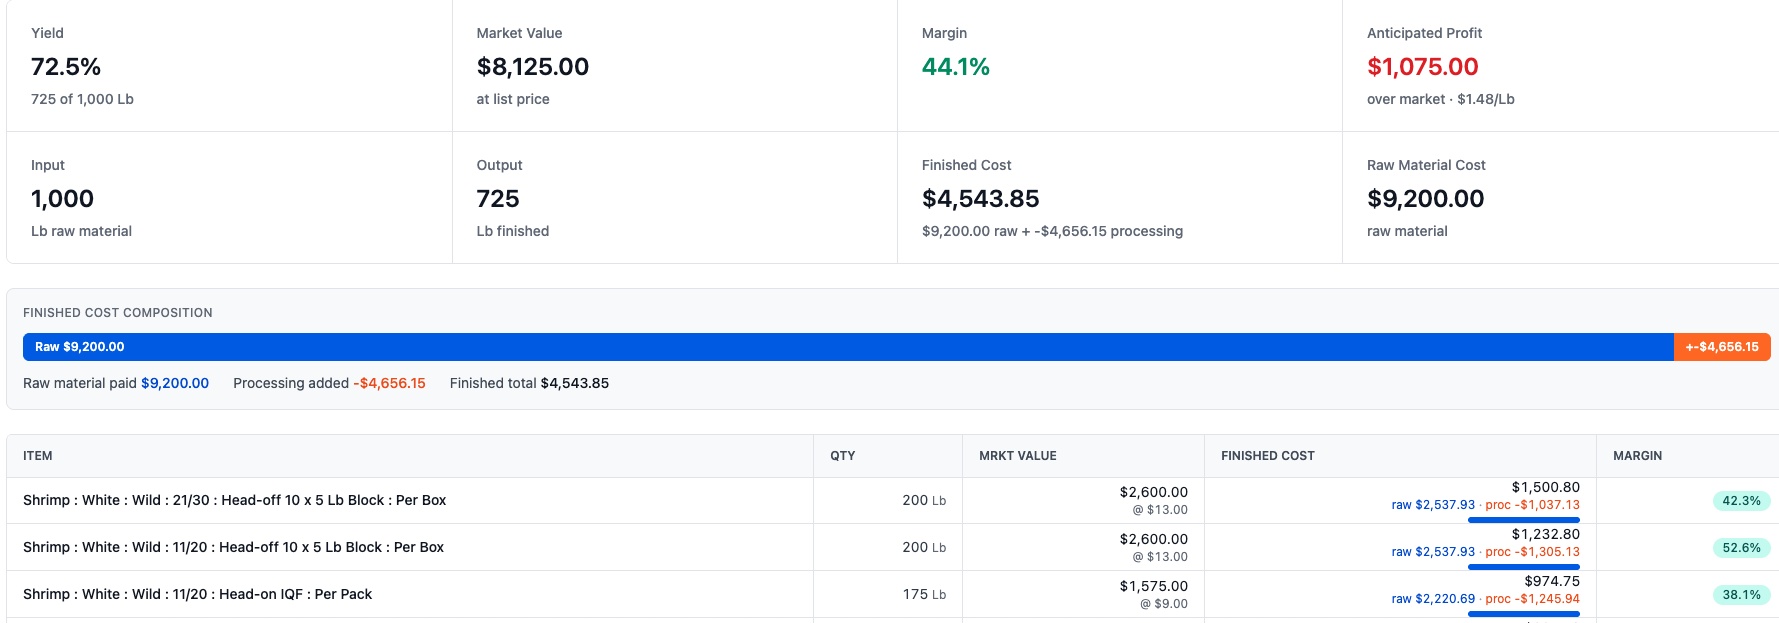Click the orange -$4,656.15 processing bar segment

tap(1722, 347)
